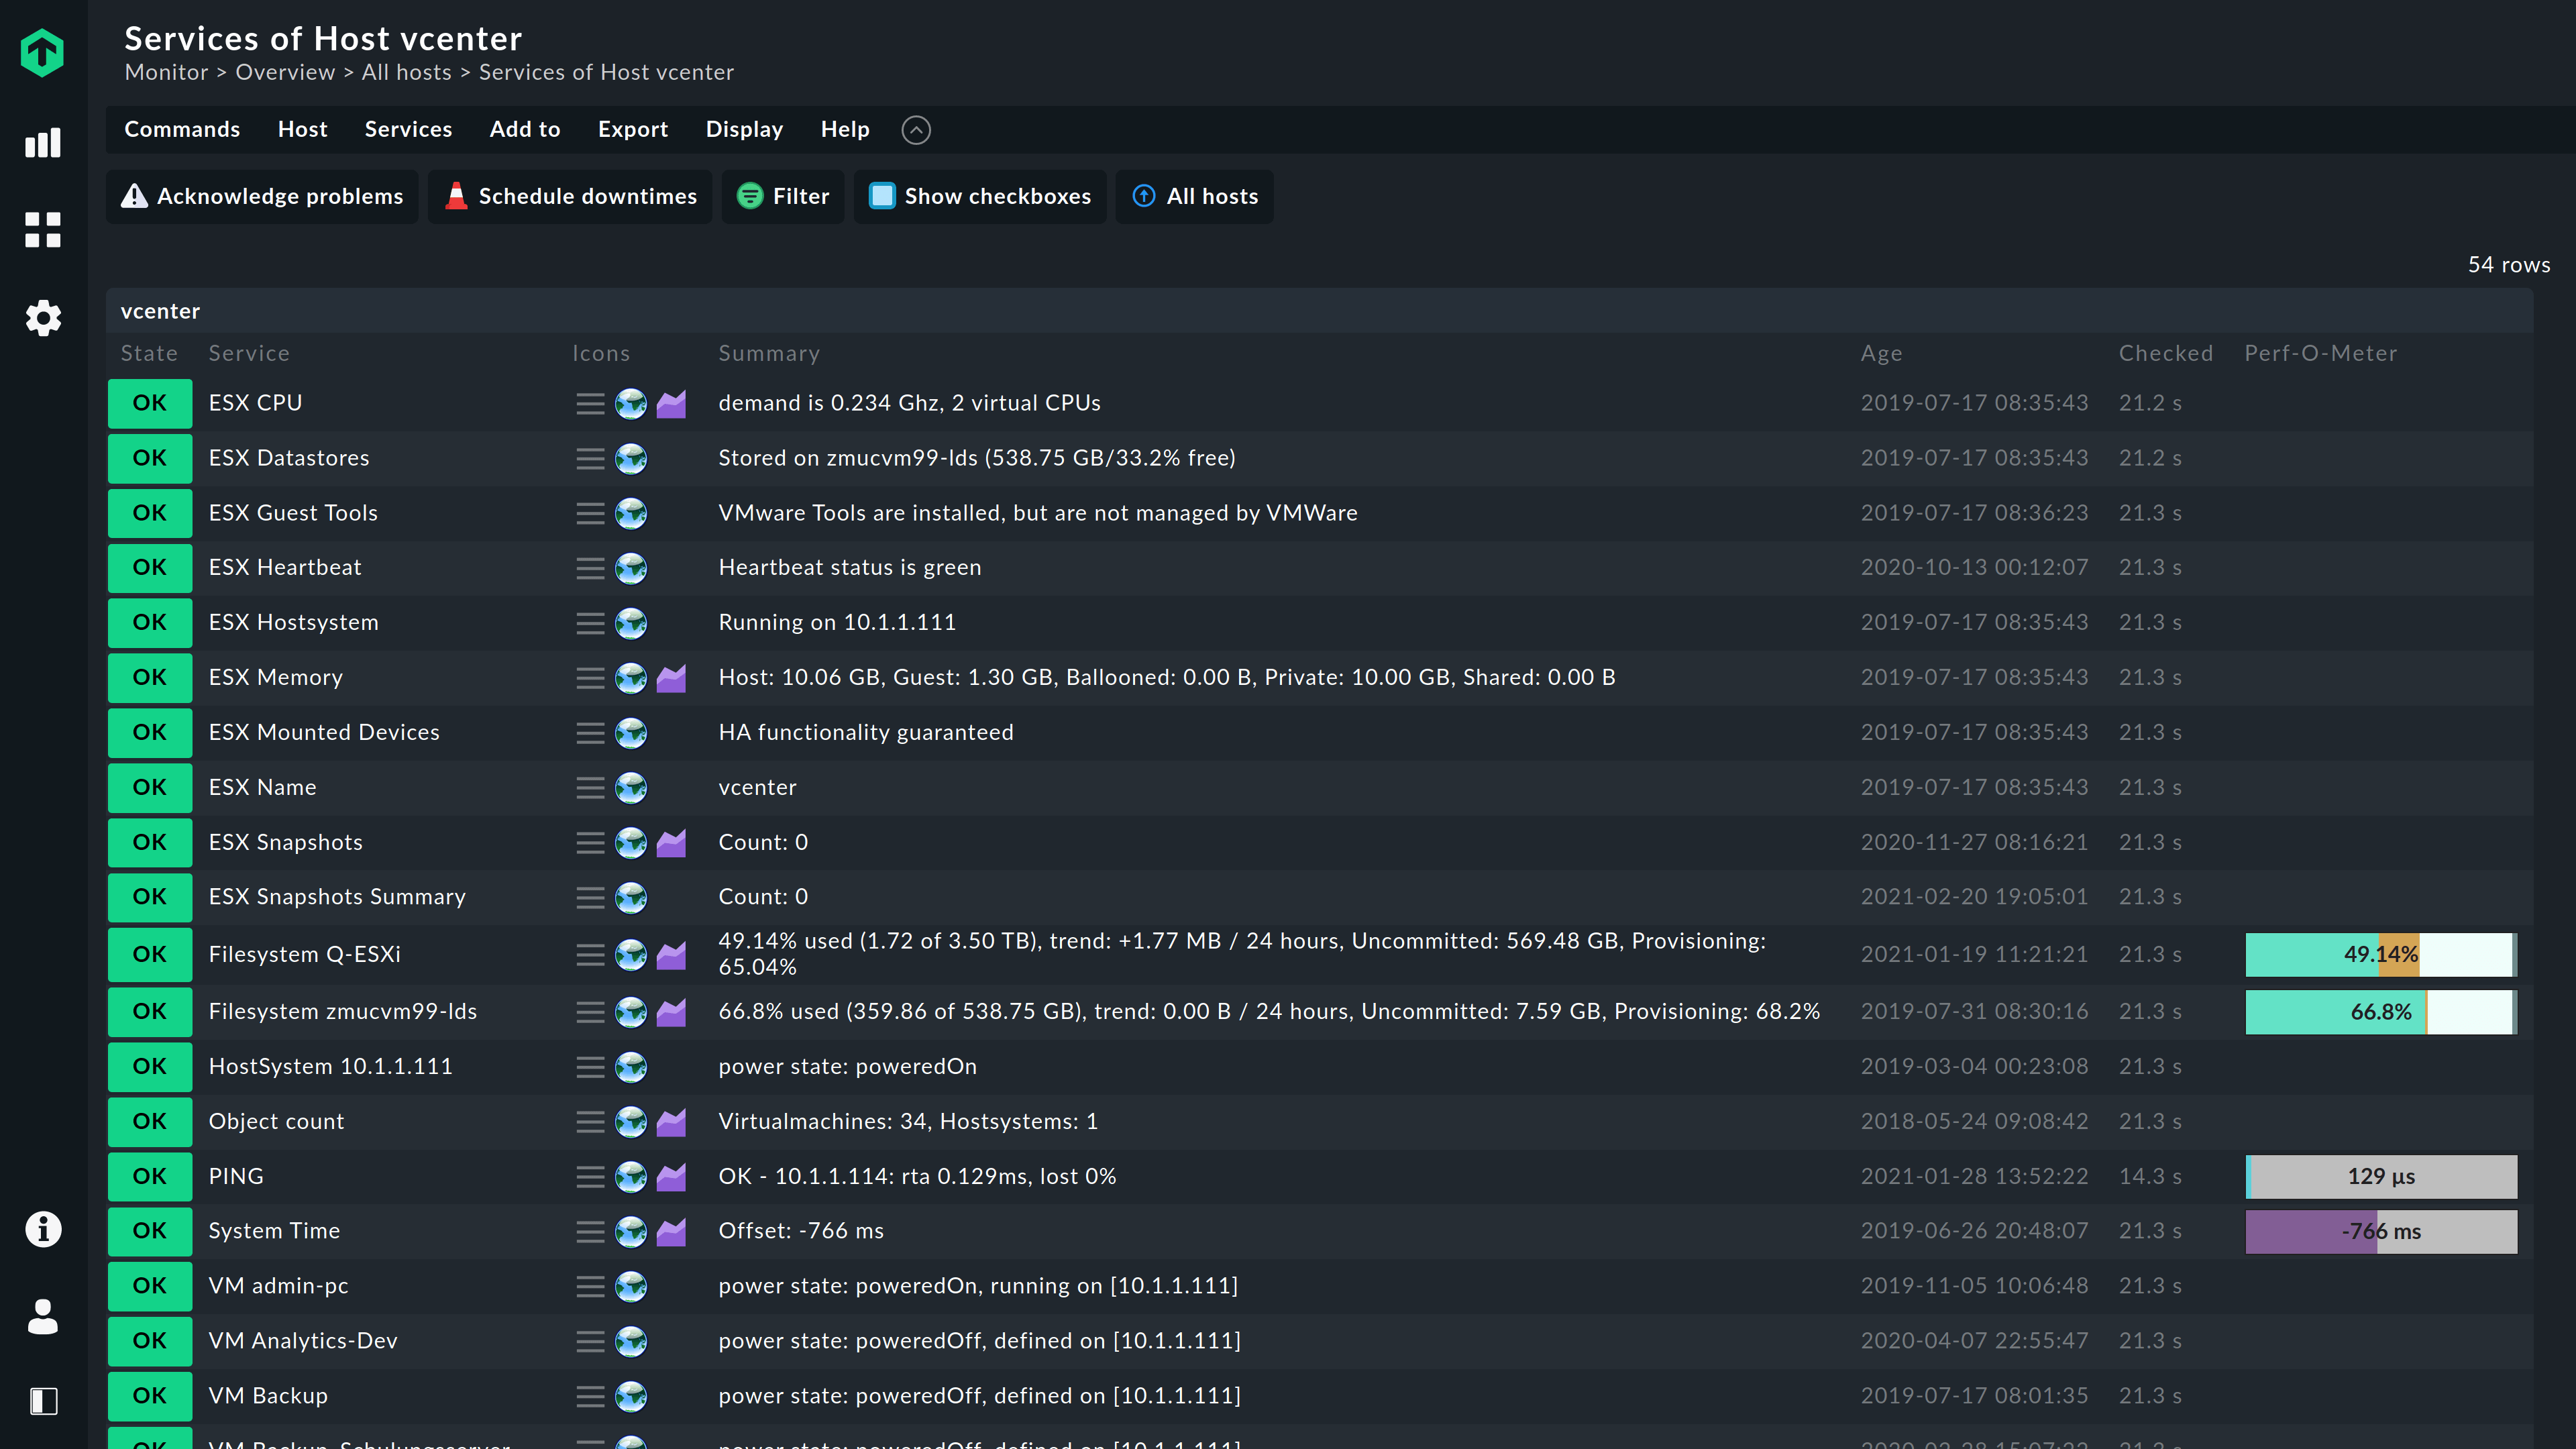Open the Help info sidebar icon
The image size is (2576, 1449).
tap(43, 1229)
